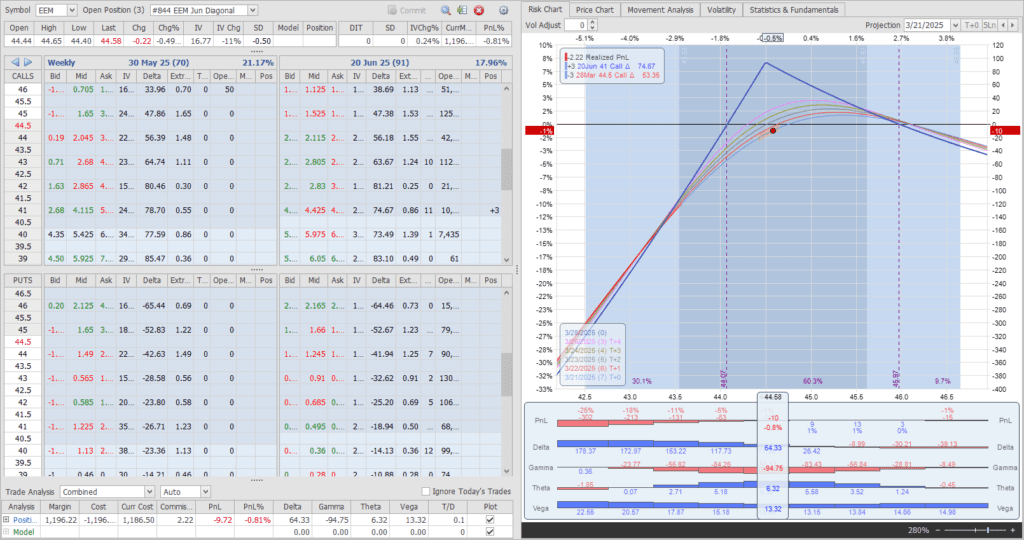Click the 5.975 mid of Jun 40 call
1024x540 pixels.
314,234
